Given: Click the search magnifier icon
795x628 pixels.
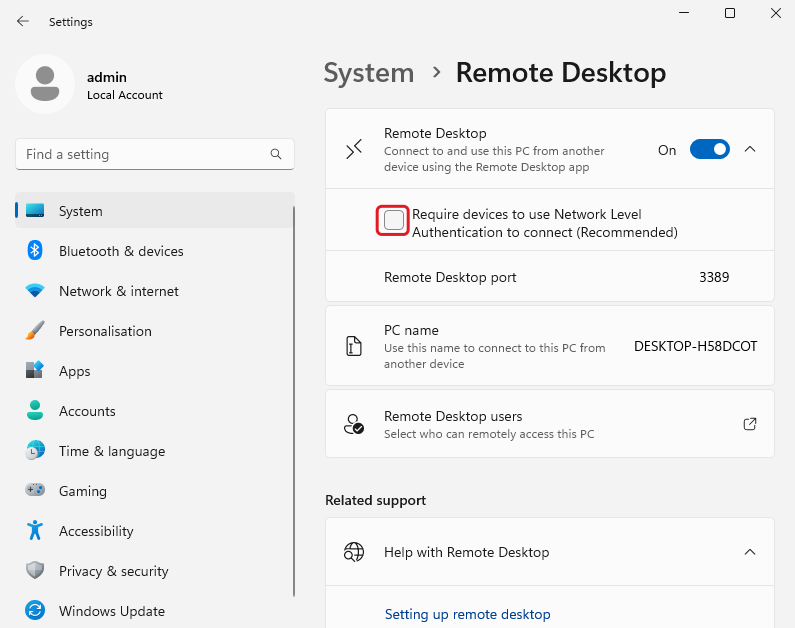Looking at the screenshot, I should point(276,155).
